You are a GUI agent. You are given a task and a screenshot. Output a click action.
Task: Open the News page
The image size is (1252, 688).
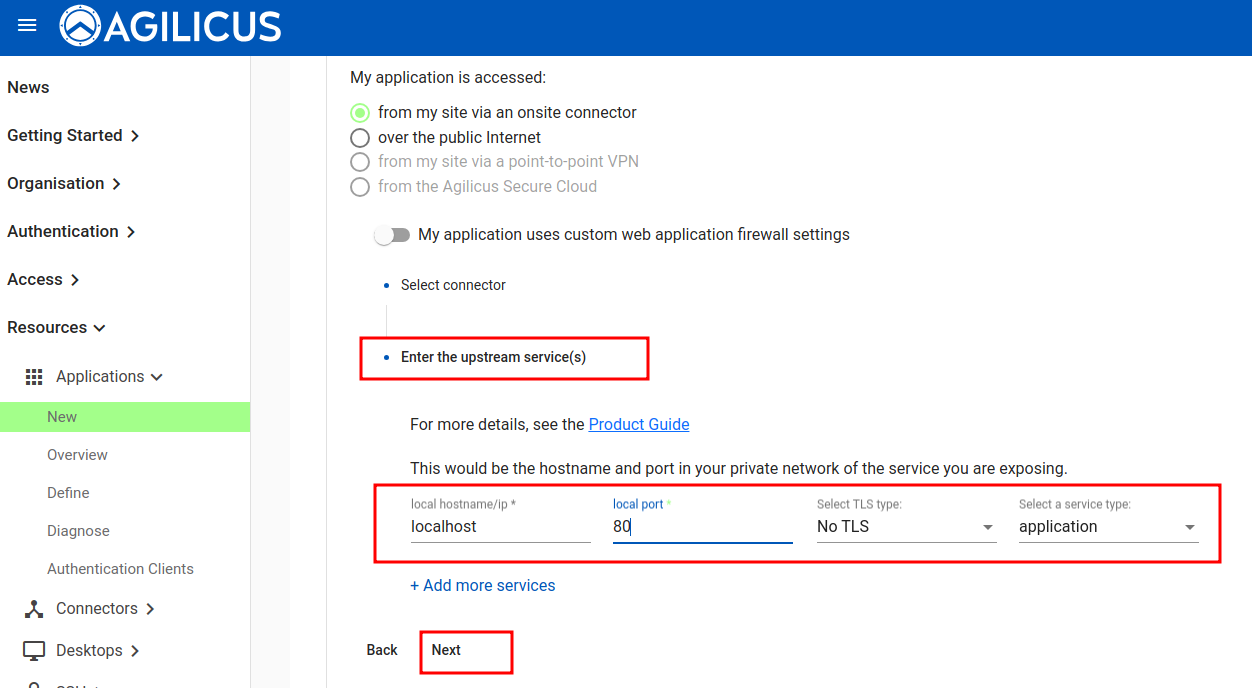pyautogui.click(x=28, y=88)
